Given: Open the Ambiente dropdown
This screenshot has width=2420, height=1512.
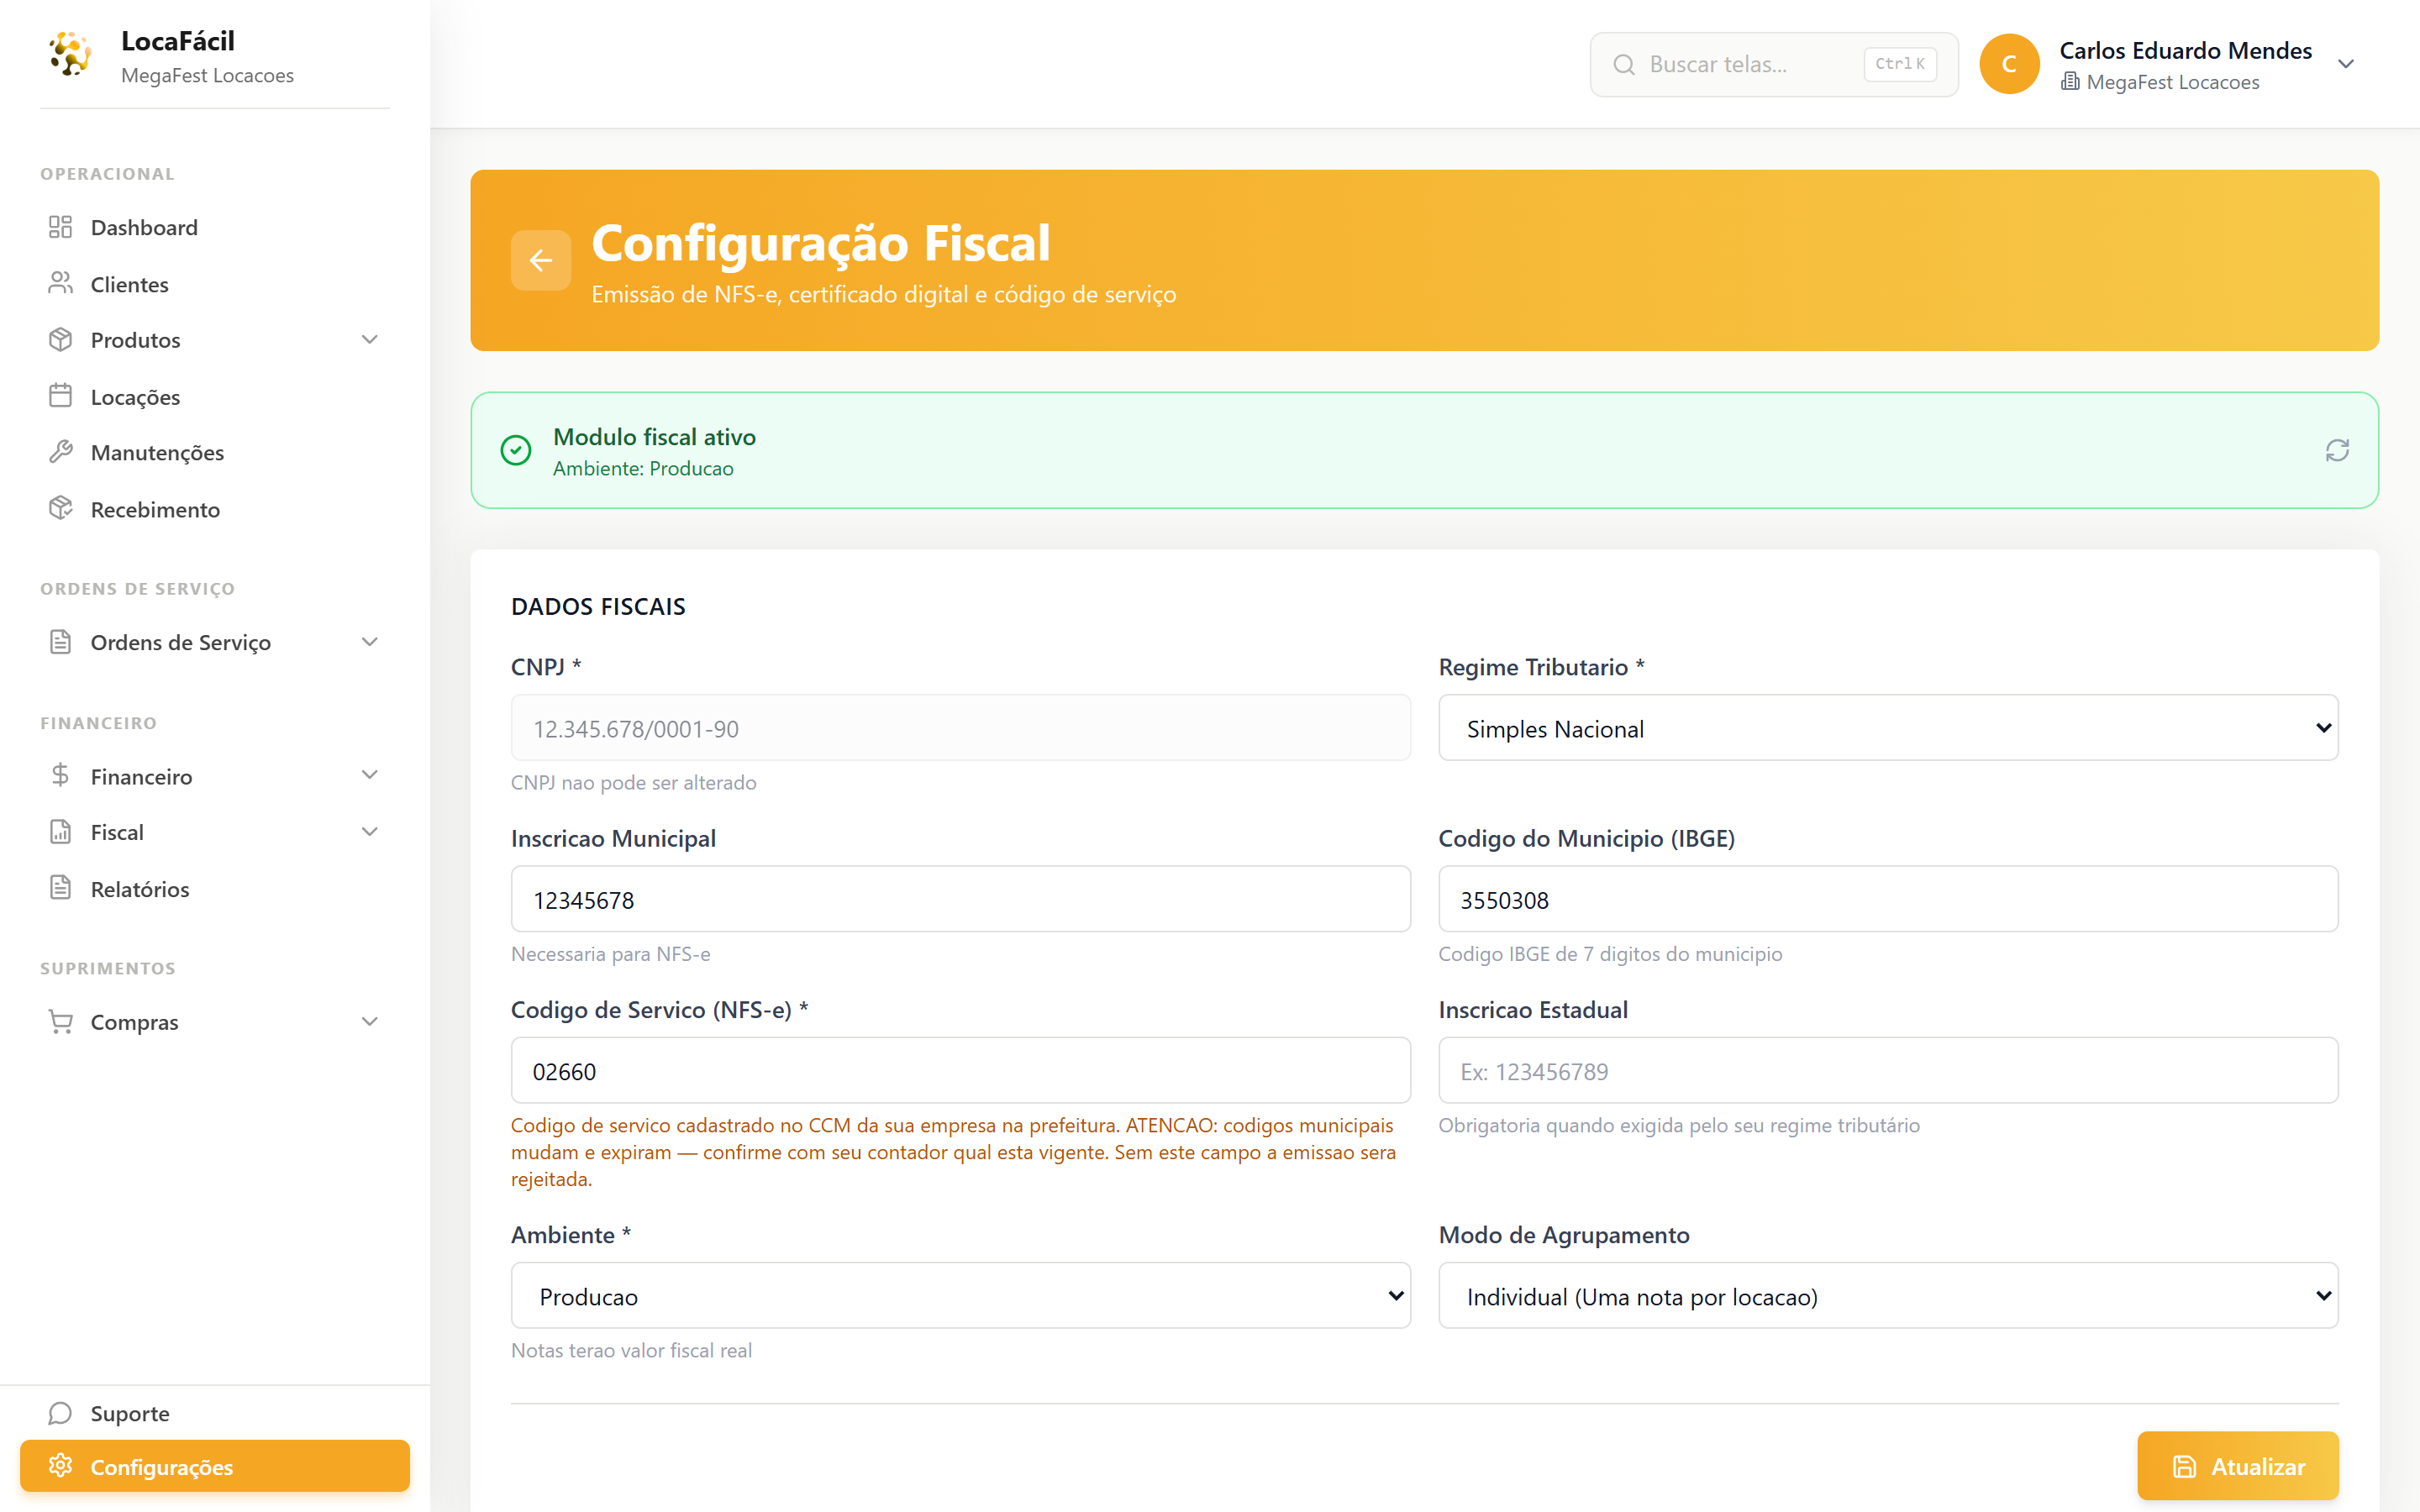Looking at the screenshot, I should (960, 1296).
